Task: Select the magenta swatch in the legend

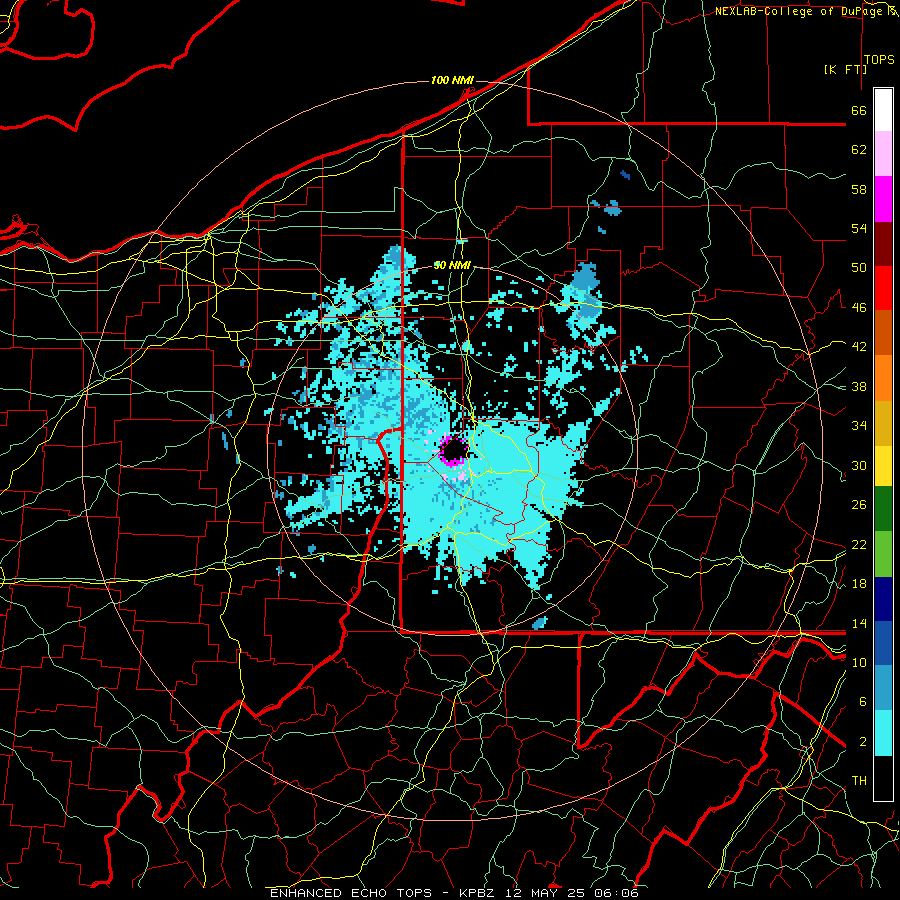Action: click(883, 199)
